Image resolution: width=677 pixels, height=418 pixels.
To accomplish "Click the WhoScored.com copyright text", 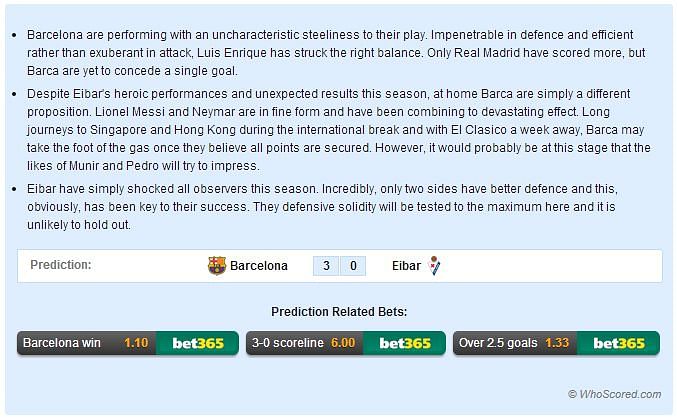I will (x=614, y=394).
